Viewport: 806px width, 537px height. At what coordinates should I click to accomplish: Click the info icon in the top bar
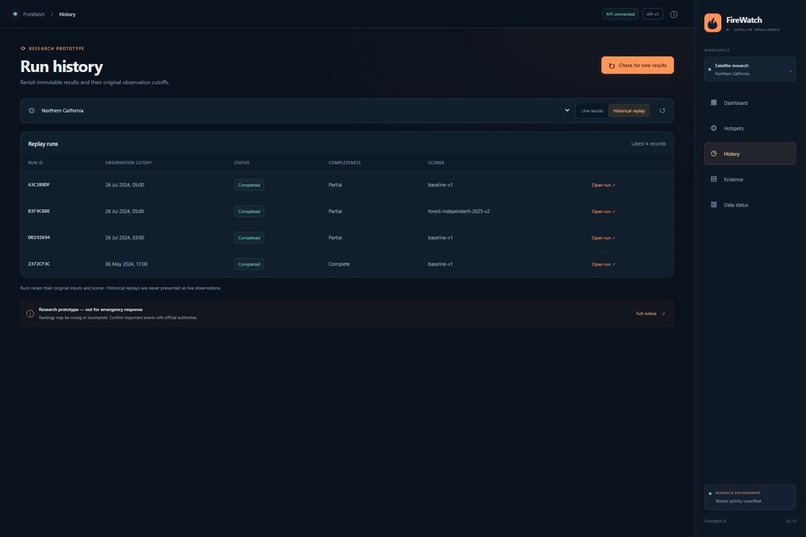tap(673, 14)
